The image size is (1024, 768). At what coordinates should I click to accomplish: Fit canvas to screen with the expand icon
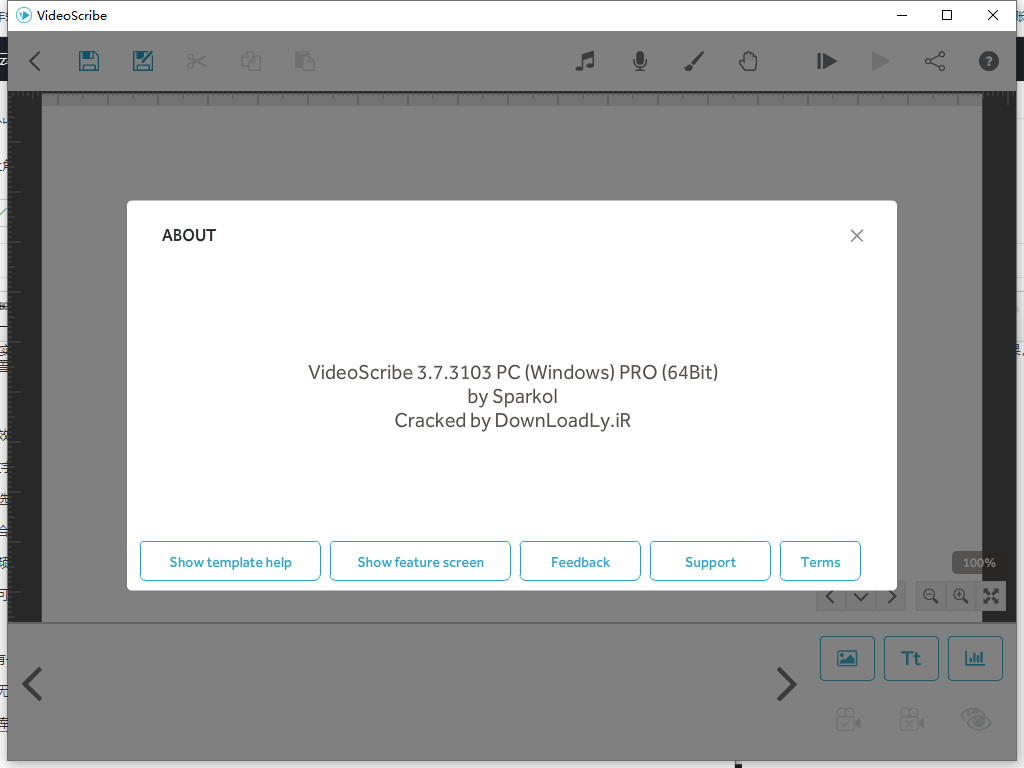click(x=991, y=596)
